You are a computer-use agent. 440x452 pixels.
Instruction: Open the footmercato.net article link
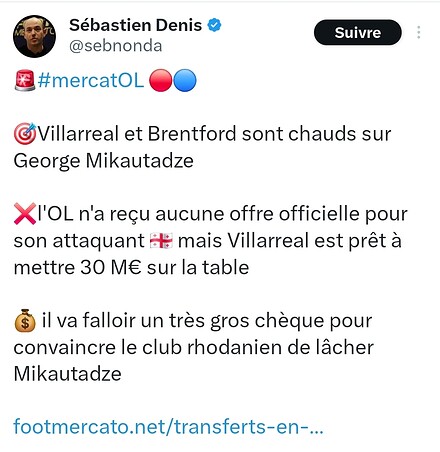[168, 427]
